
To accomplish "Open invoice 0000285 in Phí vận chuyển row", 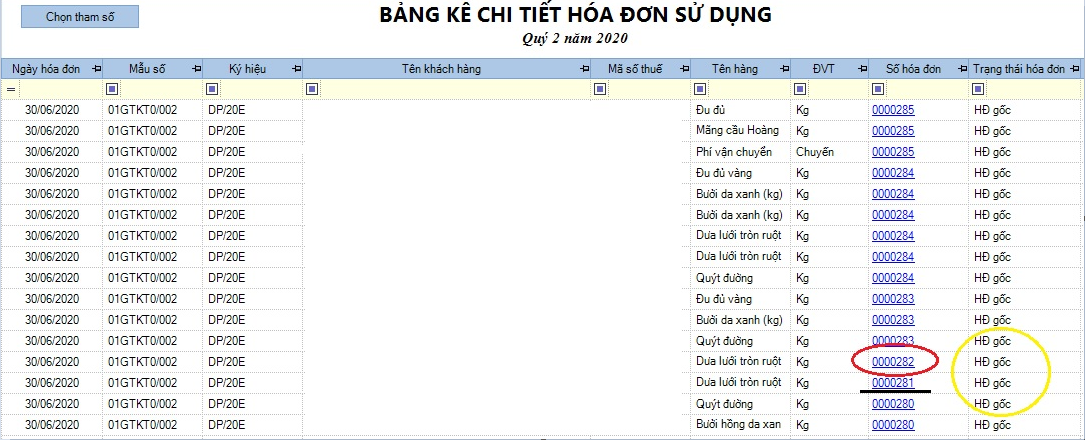I will point(893,152).
